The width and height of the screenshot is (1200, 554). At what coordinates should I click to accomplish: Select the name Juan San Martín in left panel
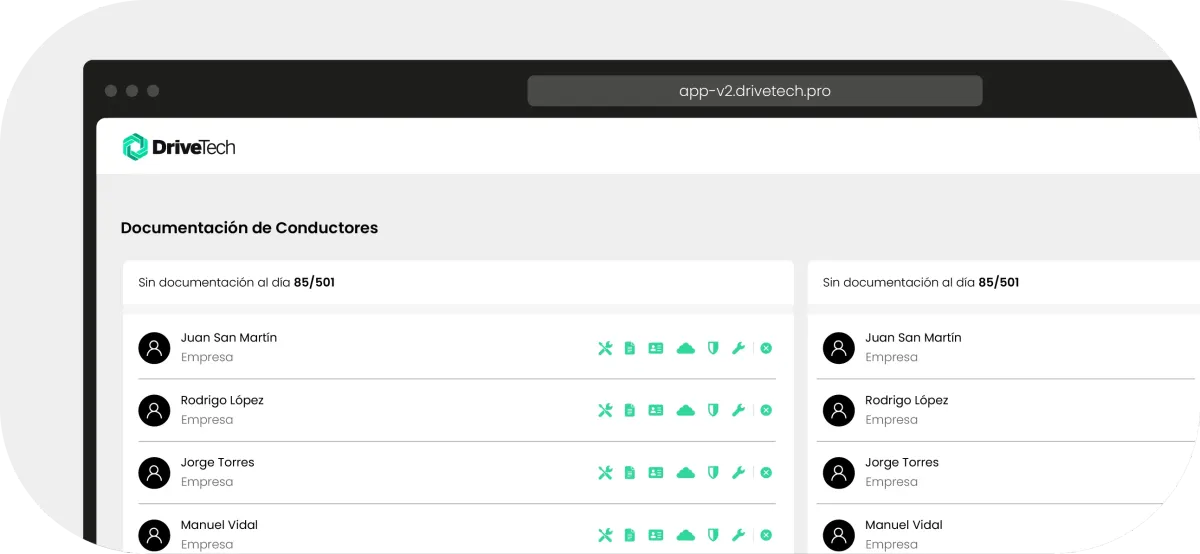[x=229, y=338]
